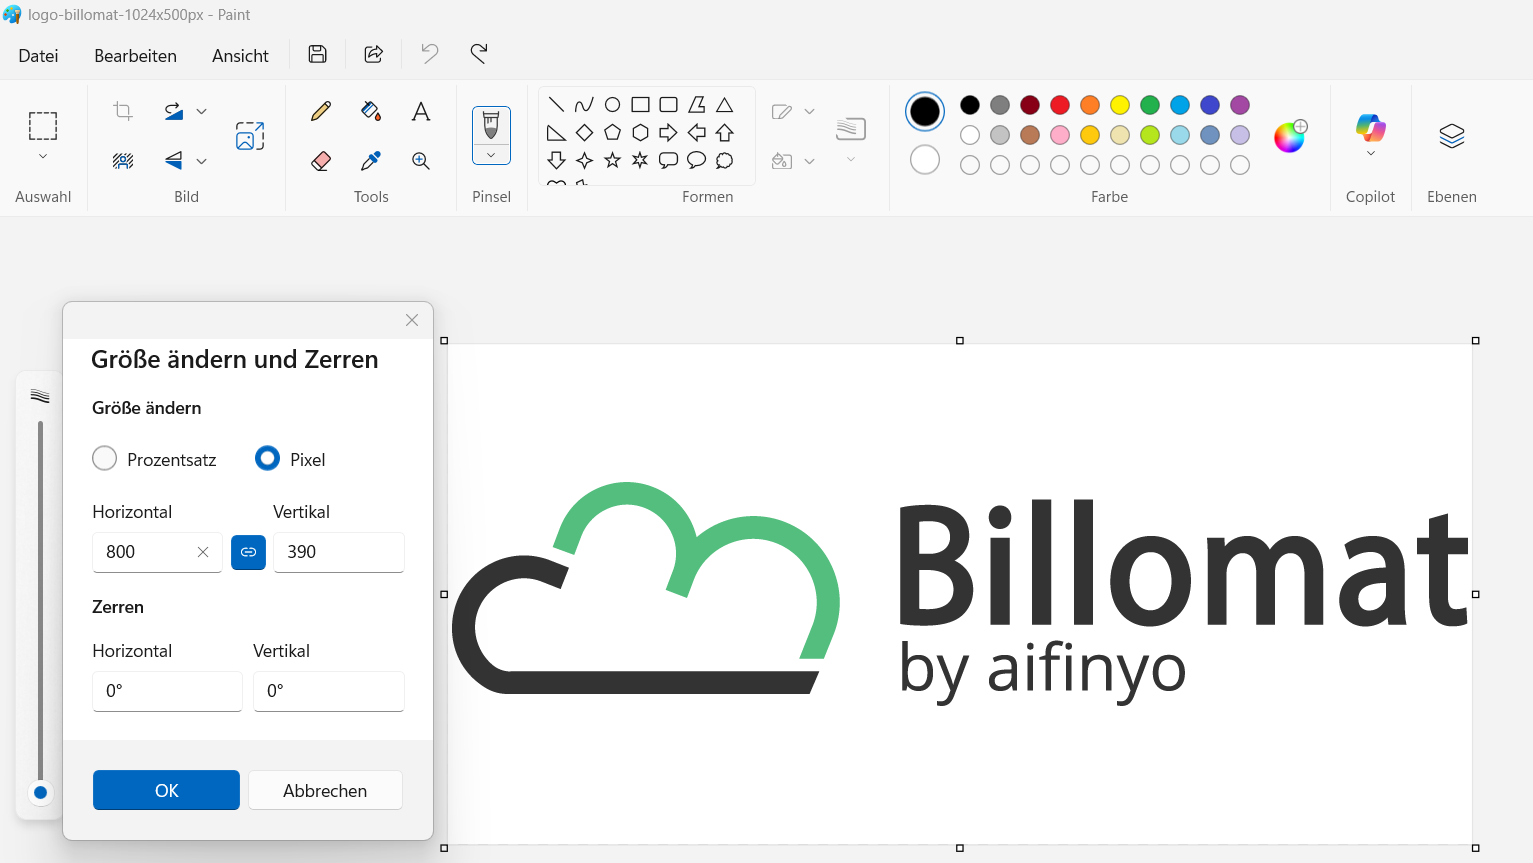Toggle the aspect ratio lock link button
The height and width of the screenshot is (863, 1533).
pos(248,552)
